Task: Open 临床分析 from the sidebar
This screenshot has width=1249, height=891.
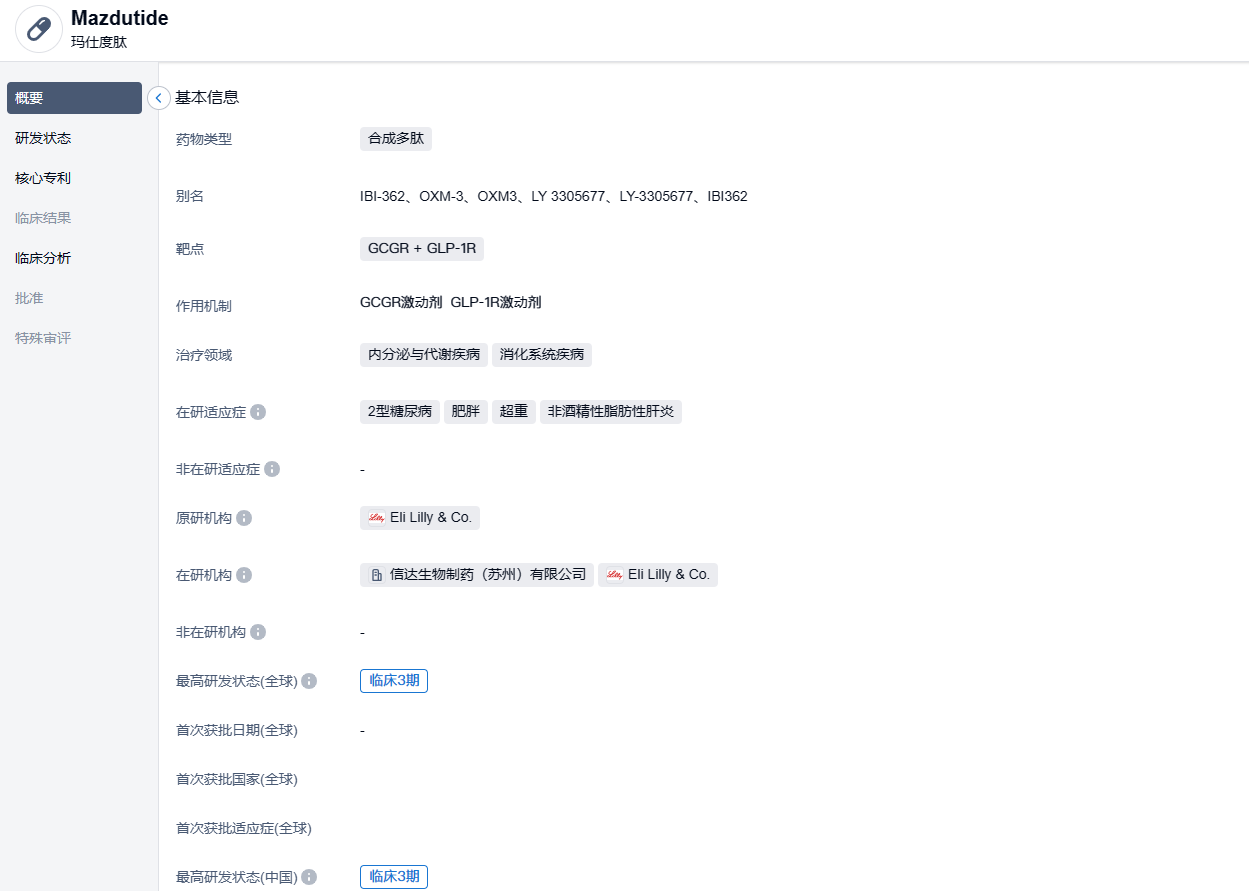Action: point(43,258)
